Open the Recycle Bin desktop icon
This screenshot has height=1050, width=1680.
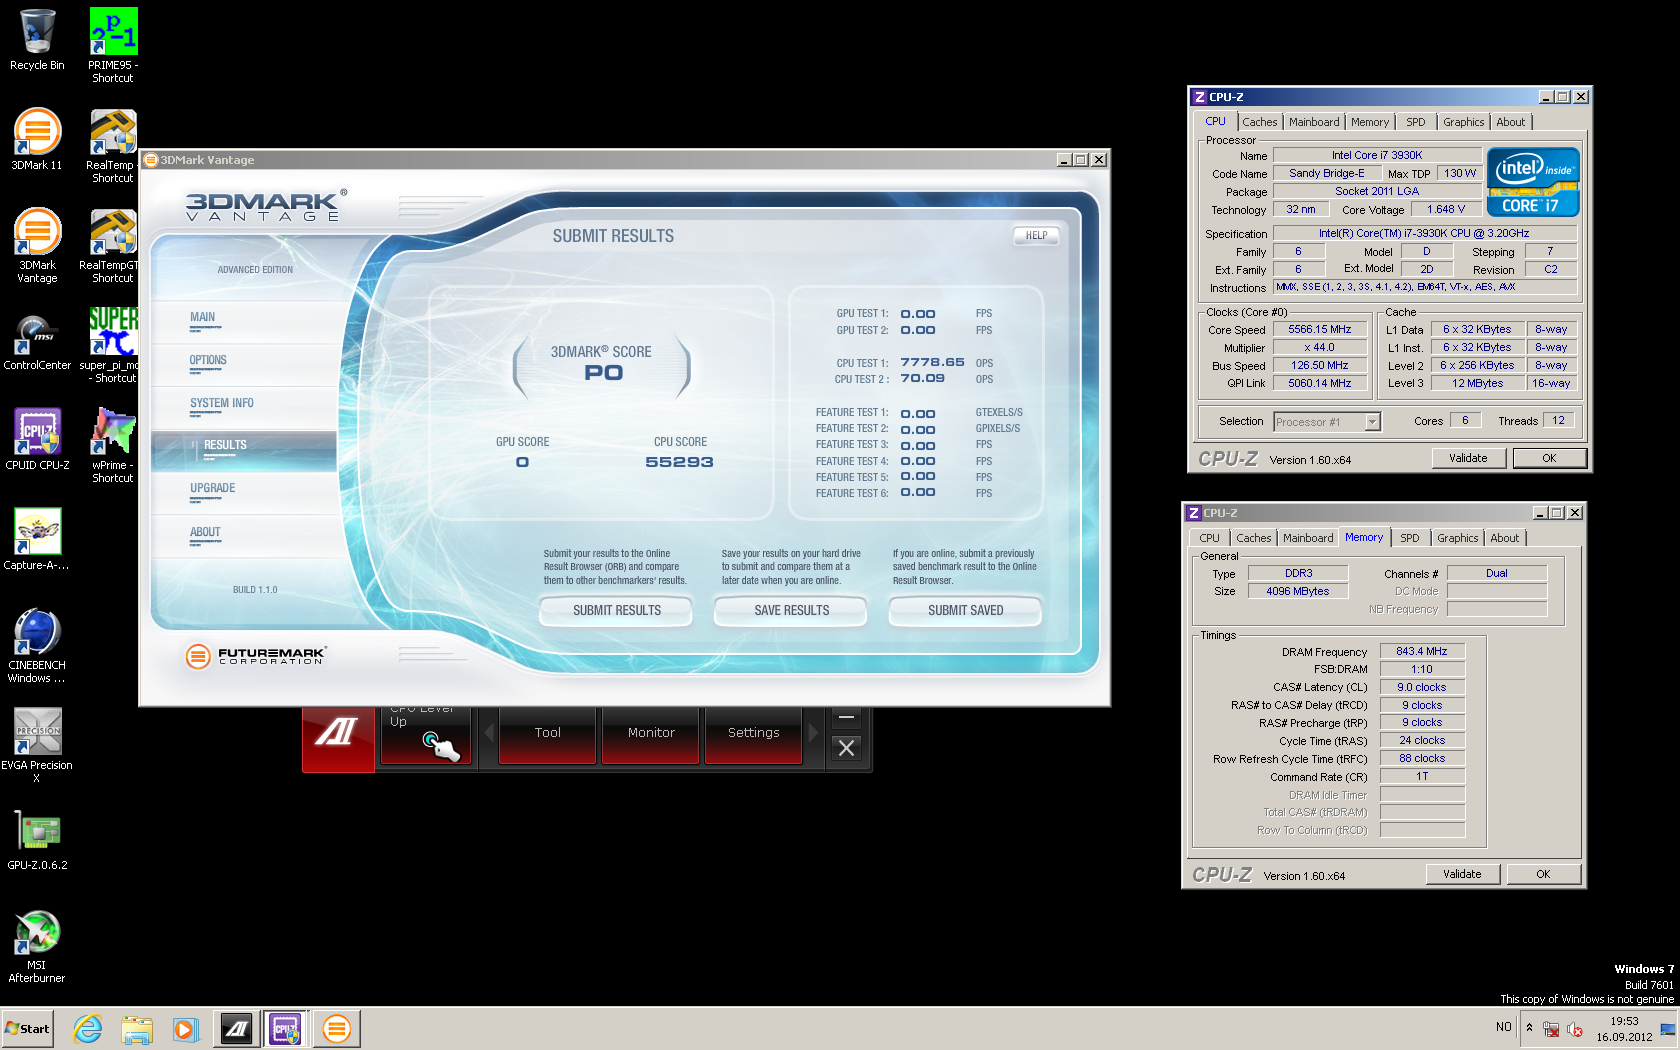pos(37,40)
